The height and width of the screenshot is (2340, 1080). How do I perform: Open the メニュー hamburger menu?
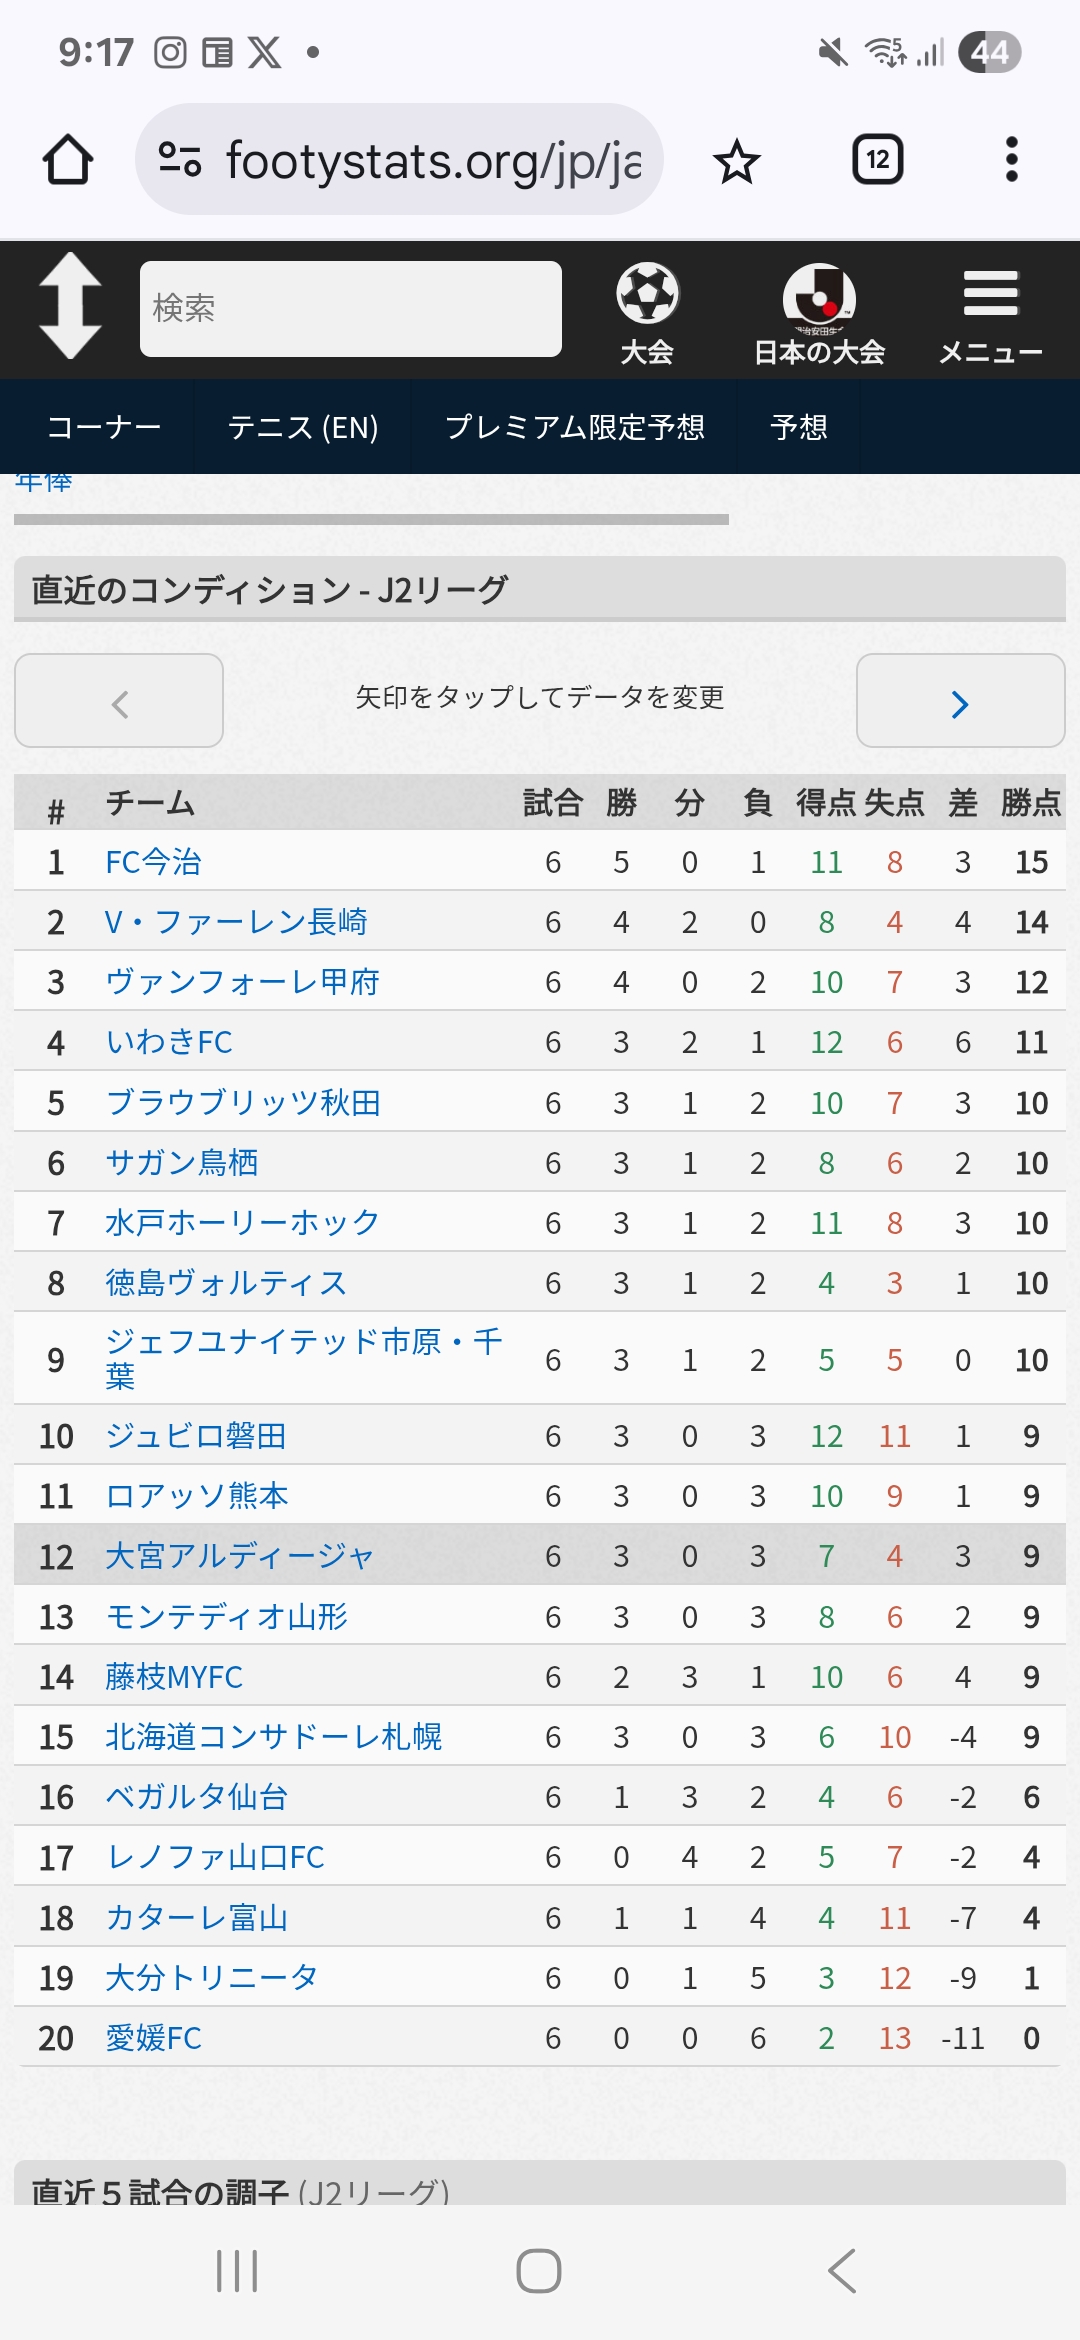991,312
